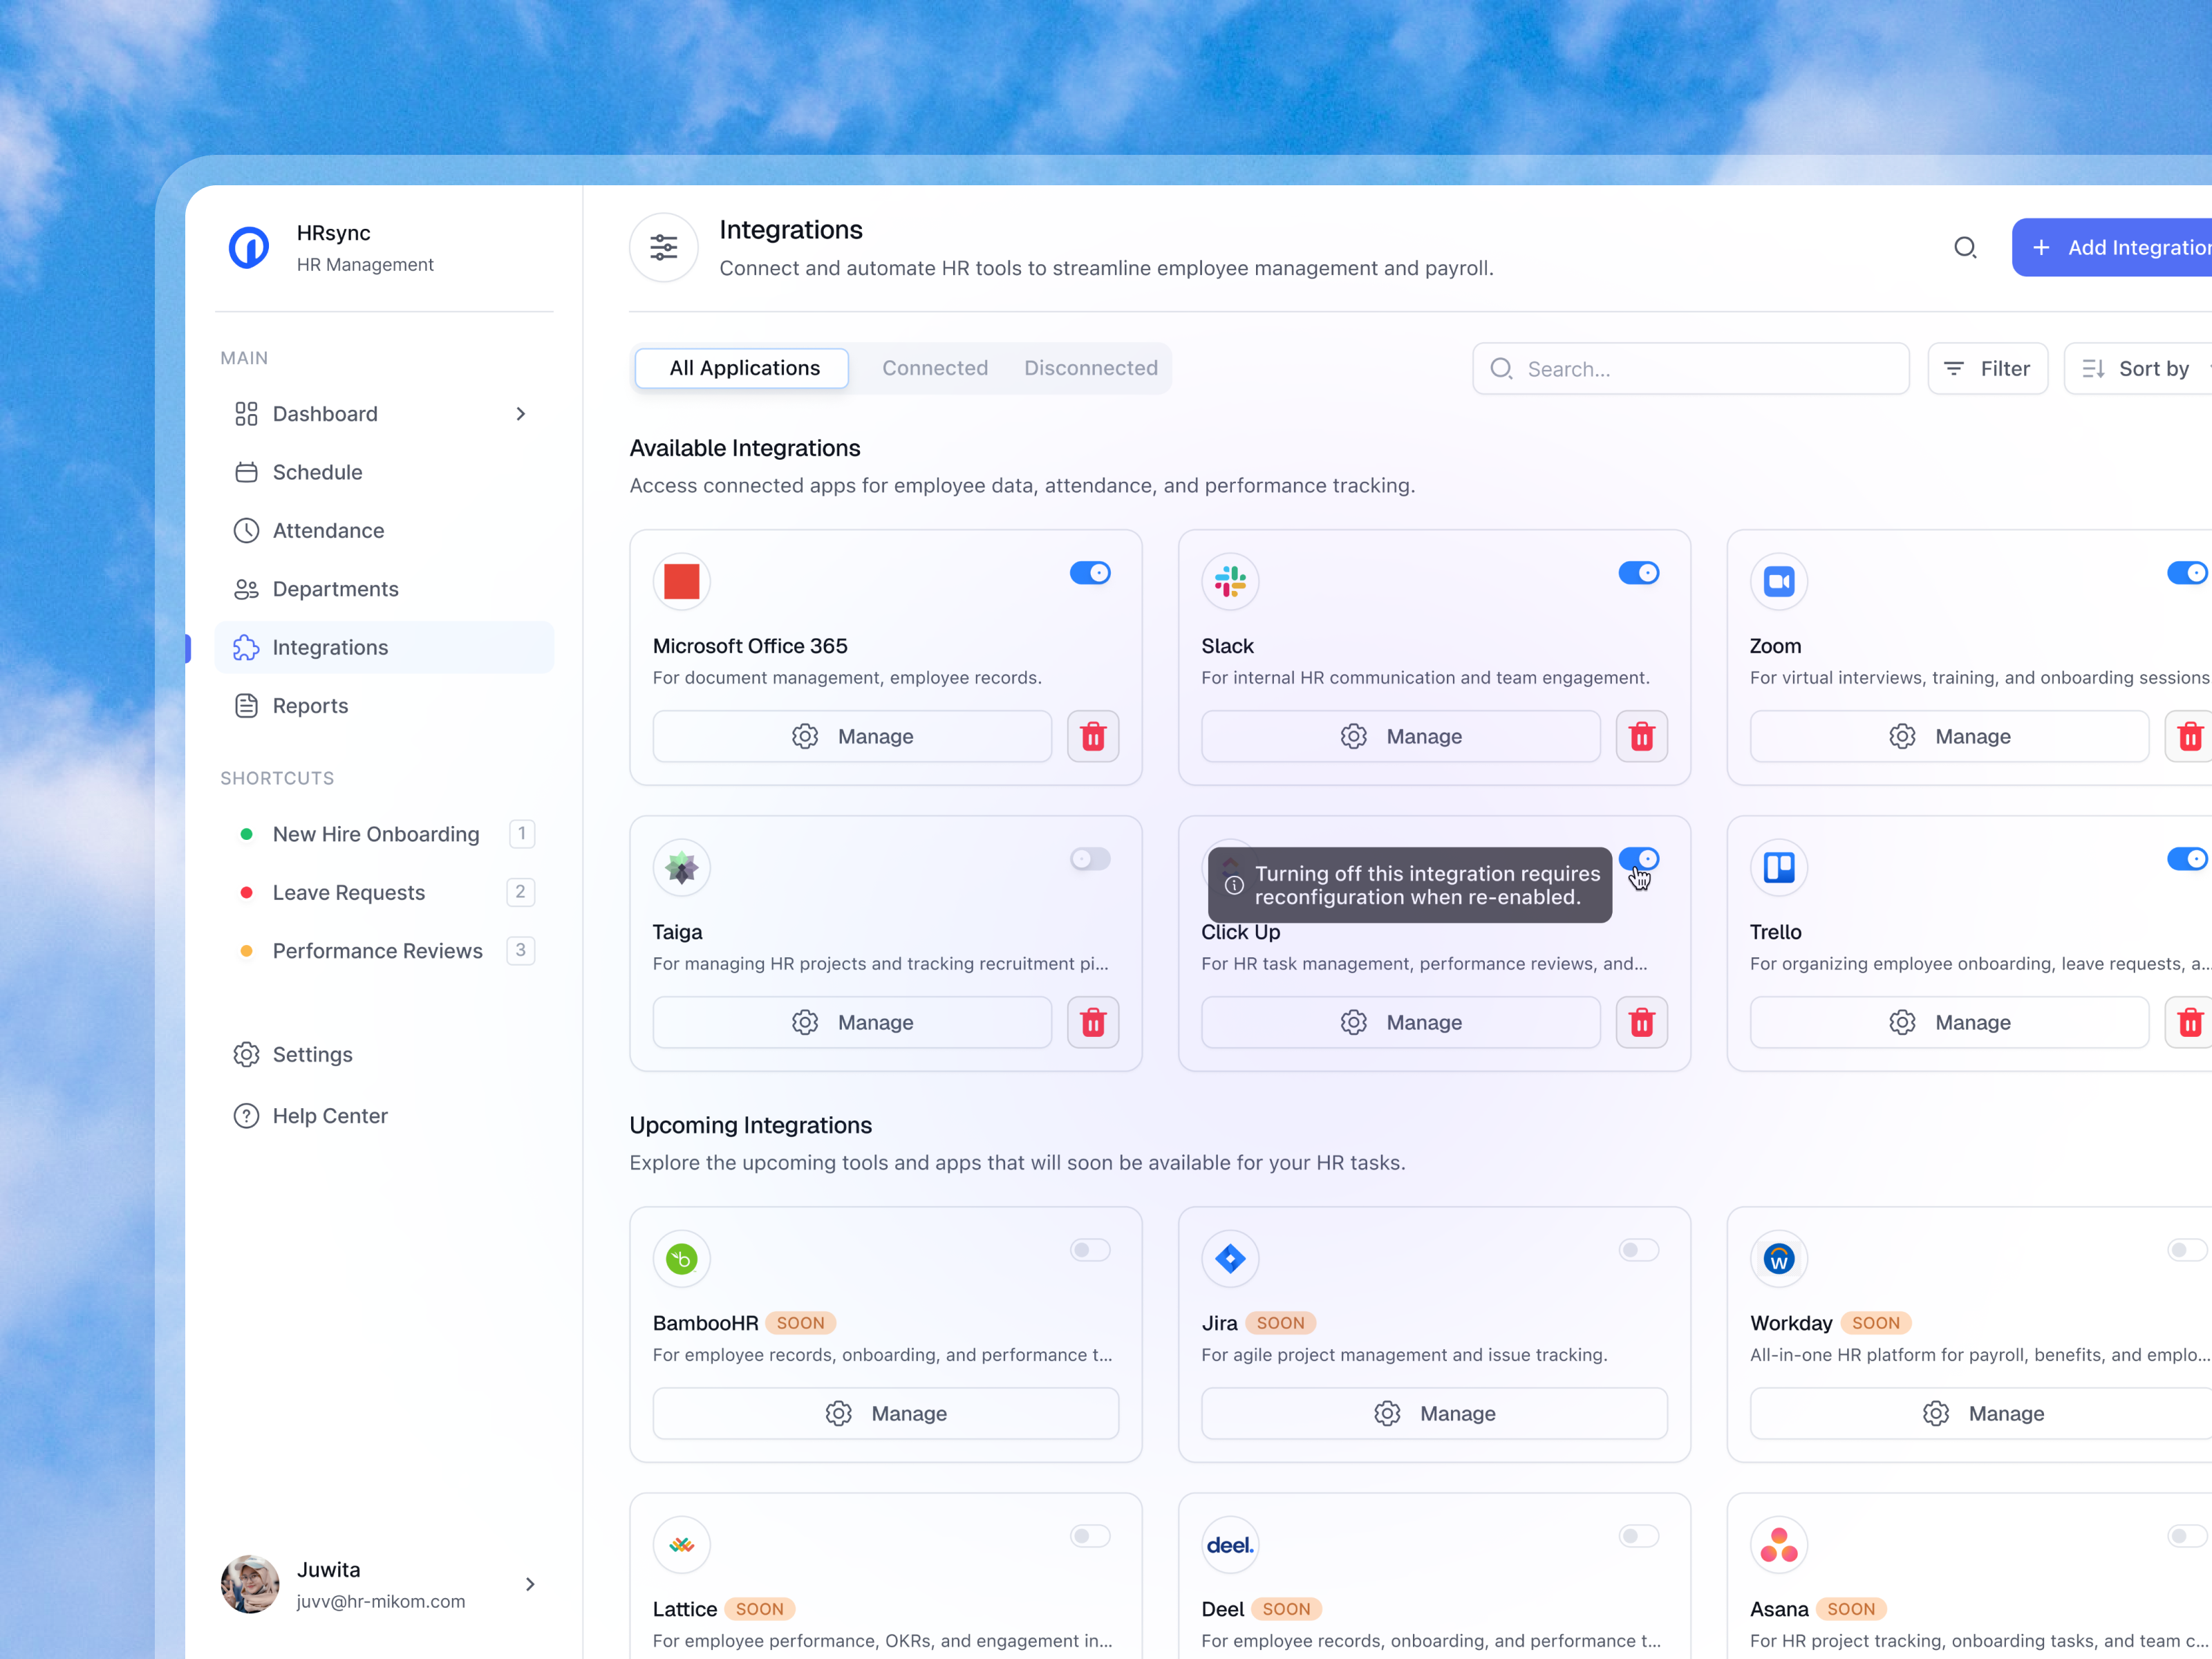The image size is (2212, 1659).
Task: Click the search magnifier icon in the header
Action: [1965, 247]
